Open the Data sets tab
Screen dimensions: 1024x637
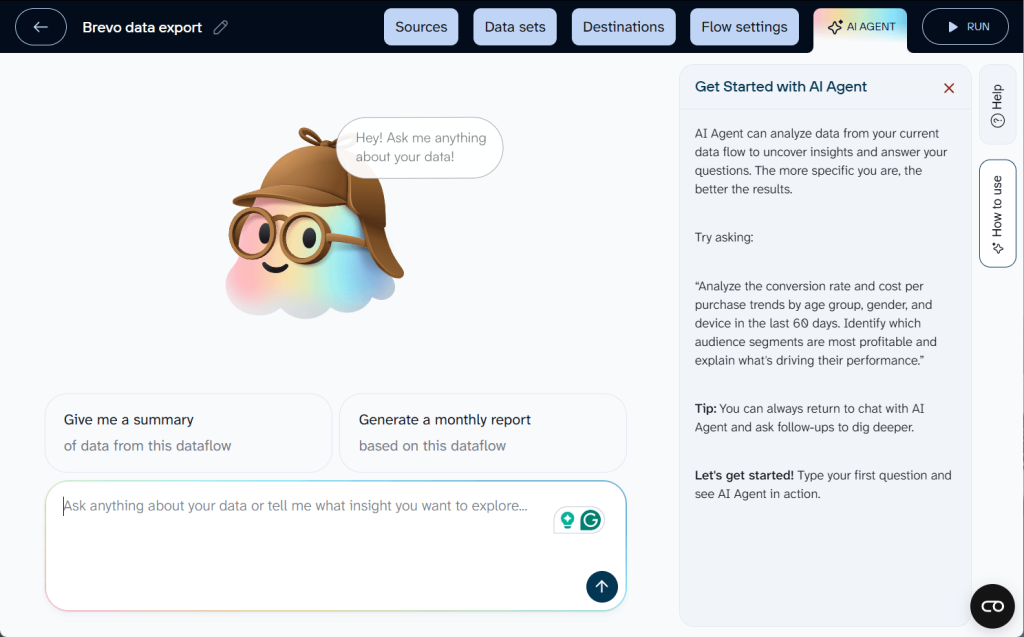514,27
